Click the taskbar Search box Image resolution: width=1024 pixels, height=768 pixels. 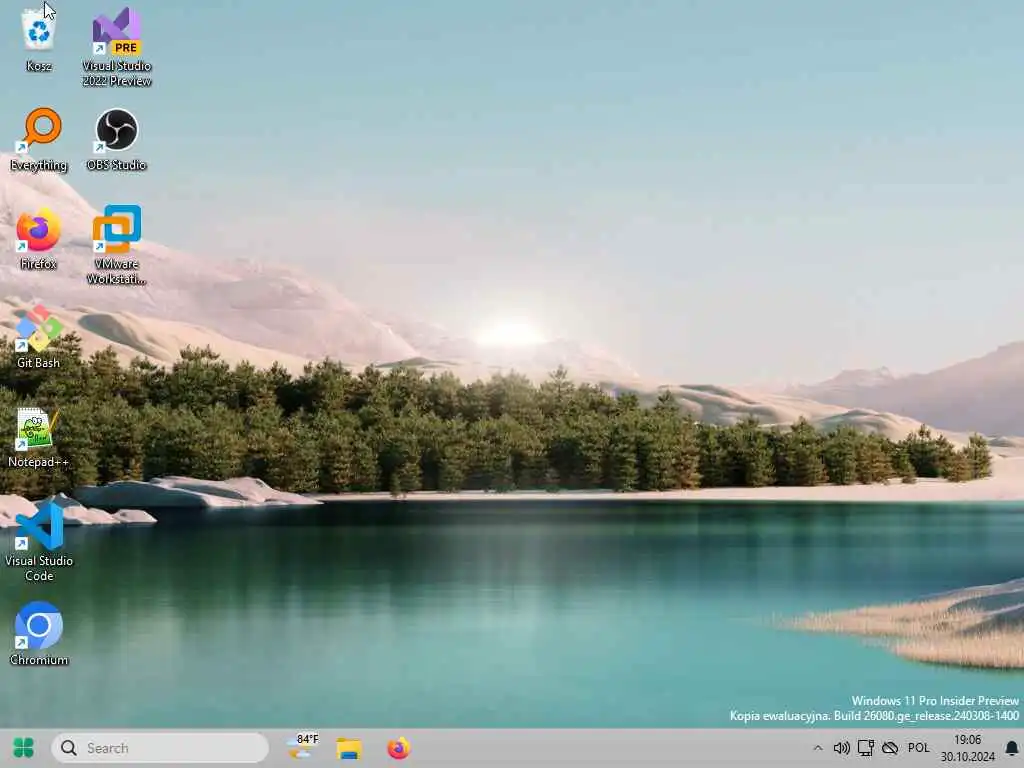pyautogui.click(x=160, y=748)
